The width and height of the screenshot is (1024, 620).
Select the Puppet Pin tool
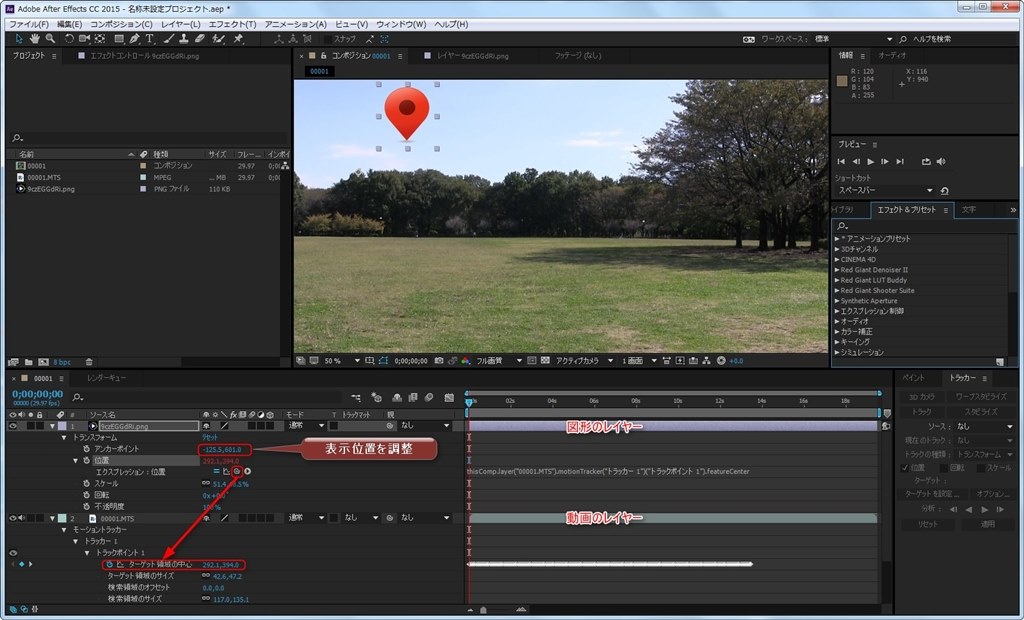[238, 39]
